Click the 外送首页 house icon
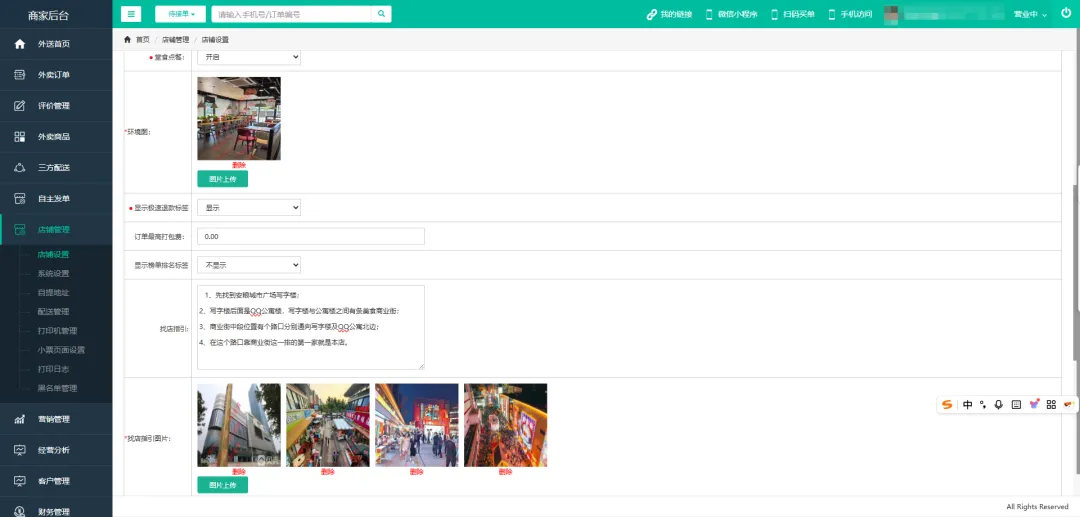Image resolution: width=1080 pixels, height=517 pixels. tap(20, 44)
